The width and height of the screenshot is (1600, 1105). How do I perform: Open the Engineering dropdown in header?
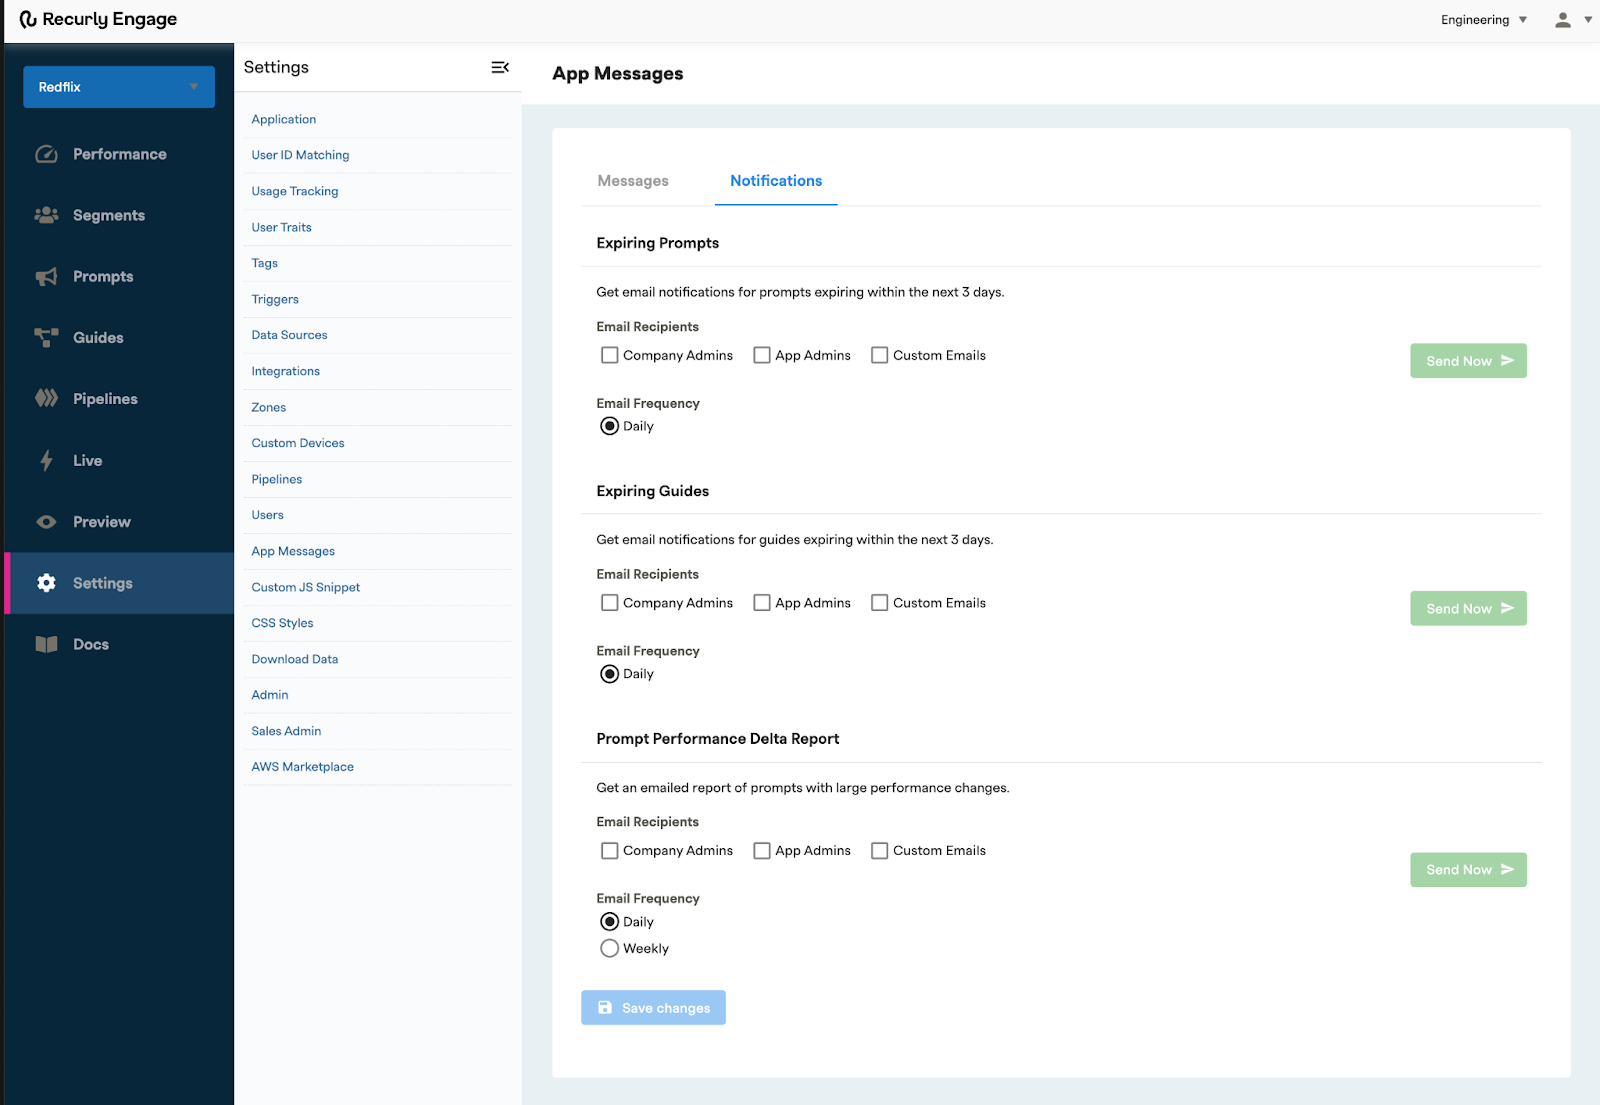1484,20
